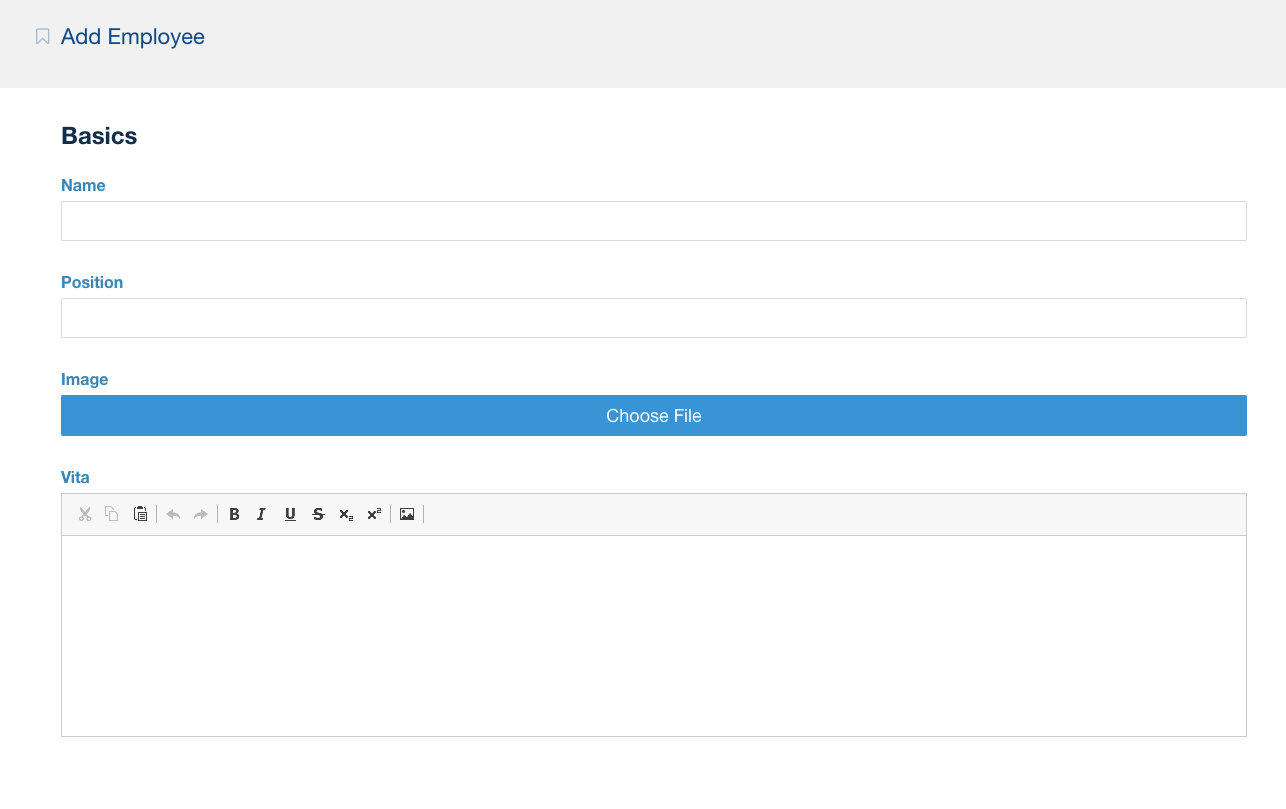The width and height of the screenshot is (1286, 809).
Task: Click the bookmark icon beside Add Employee
Action: (x=41, y=36)
